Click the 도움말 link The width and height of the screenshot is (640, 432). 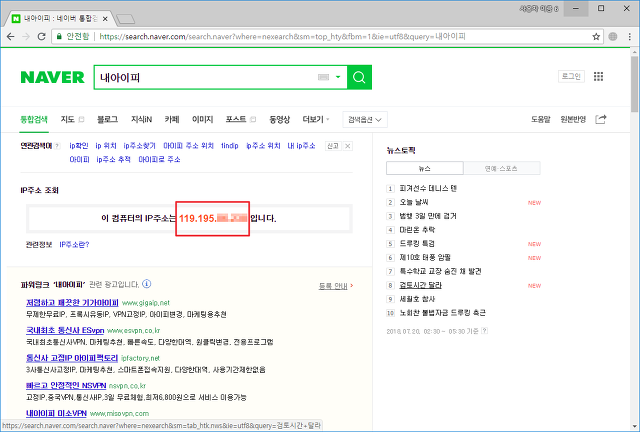540,119
